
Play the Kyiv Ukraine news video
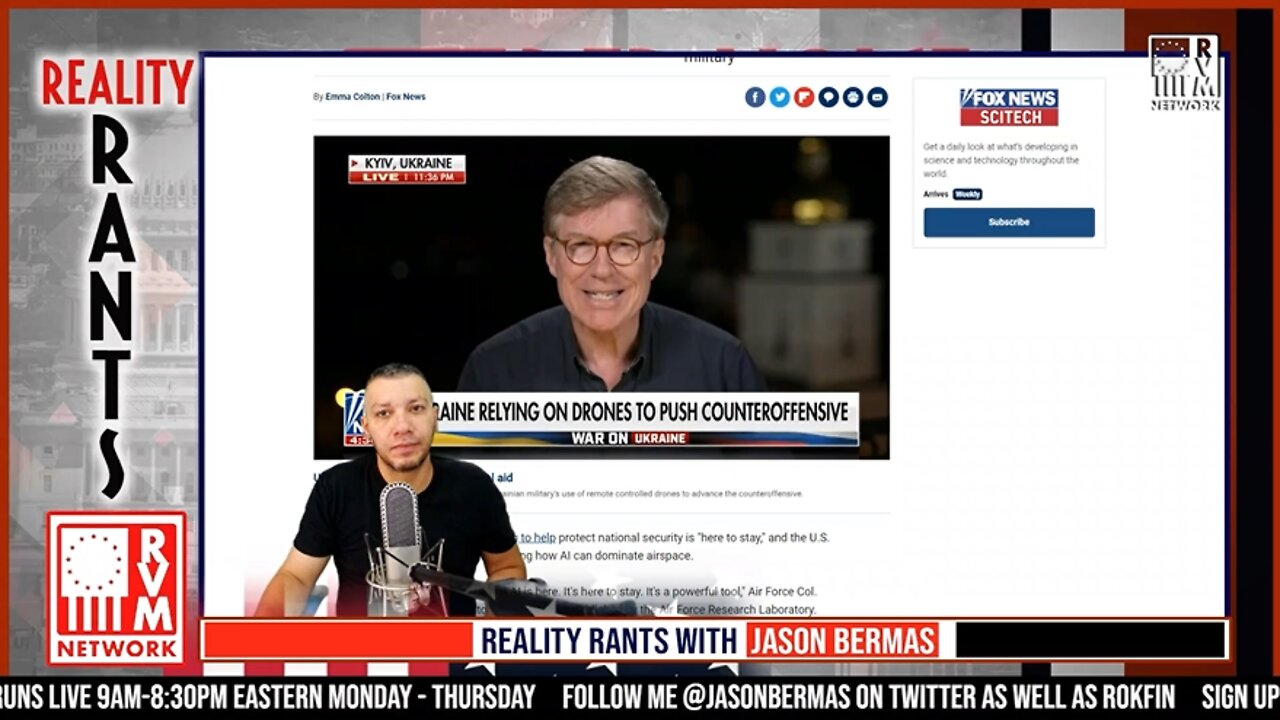pos(601,297)
